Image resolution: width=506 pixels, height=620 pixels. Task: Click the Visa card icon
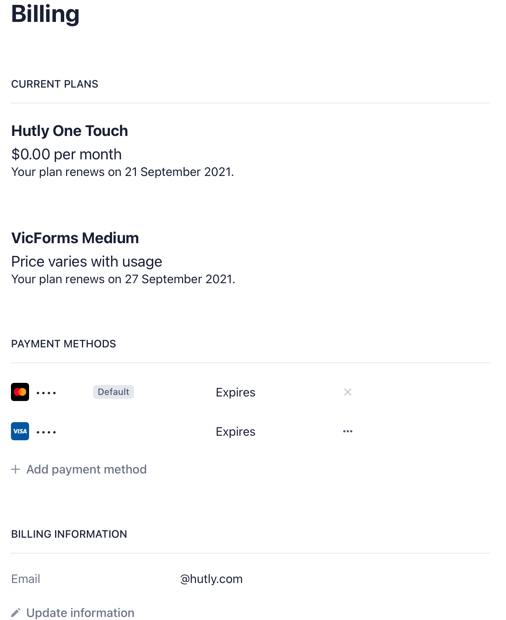[x=20, y=431]
